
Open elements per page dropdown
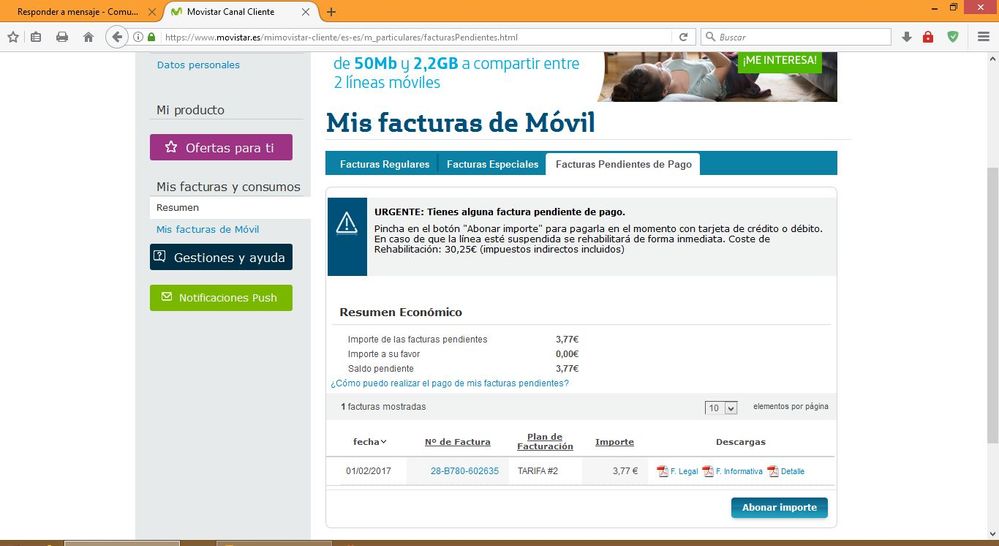(x=720, y=408)
